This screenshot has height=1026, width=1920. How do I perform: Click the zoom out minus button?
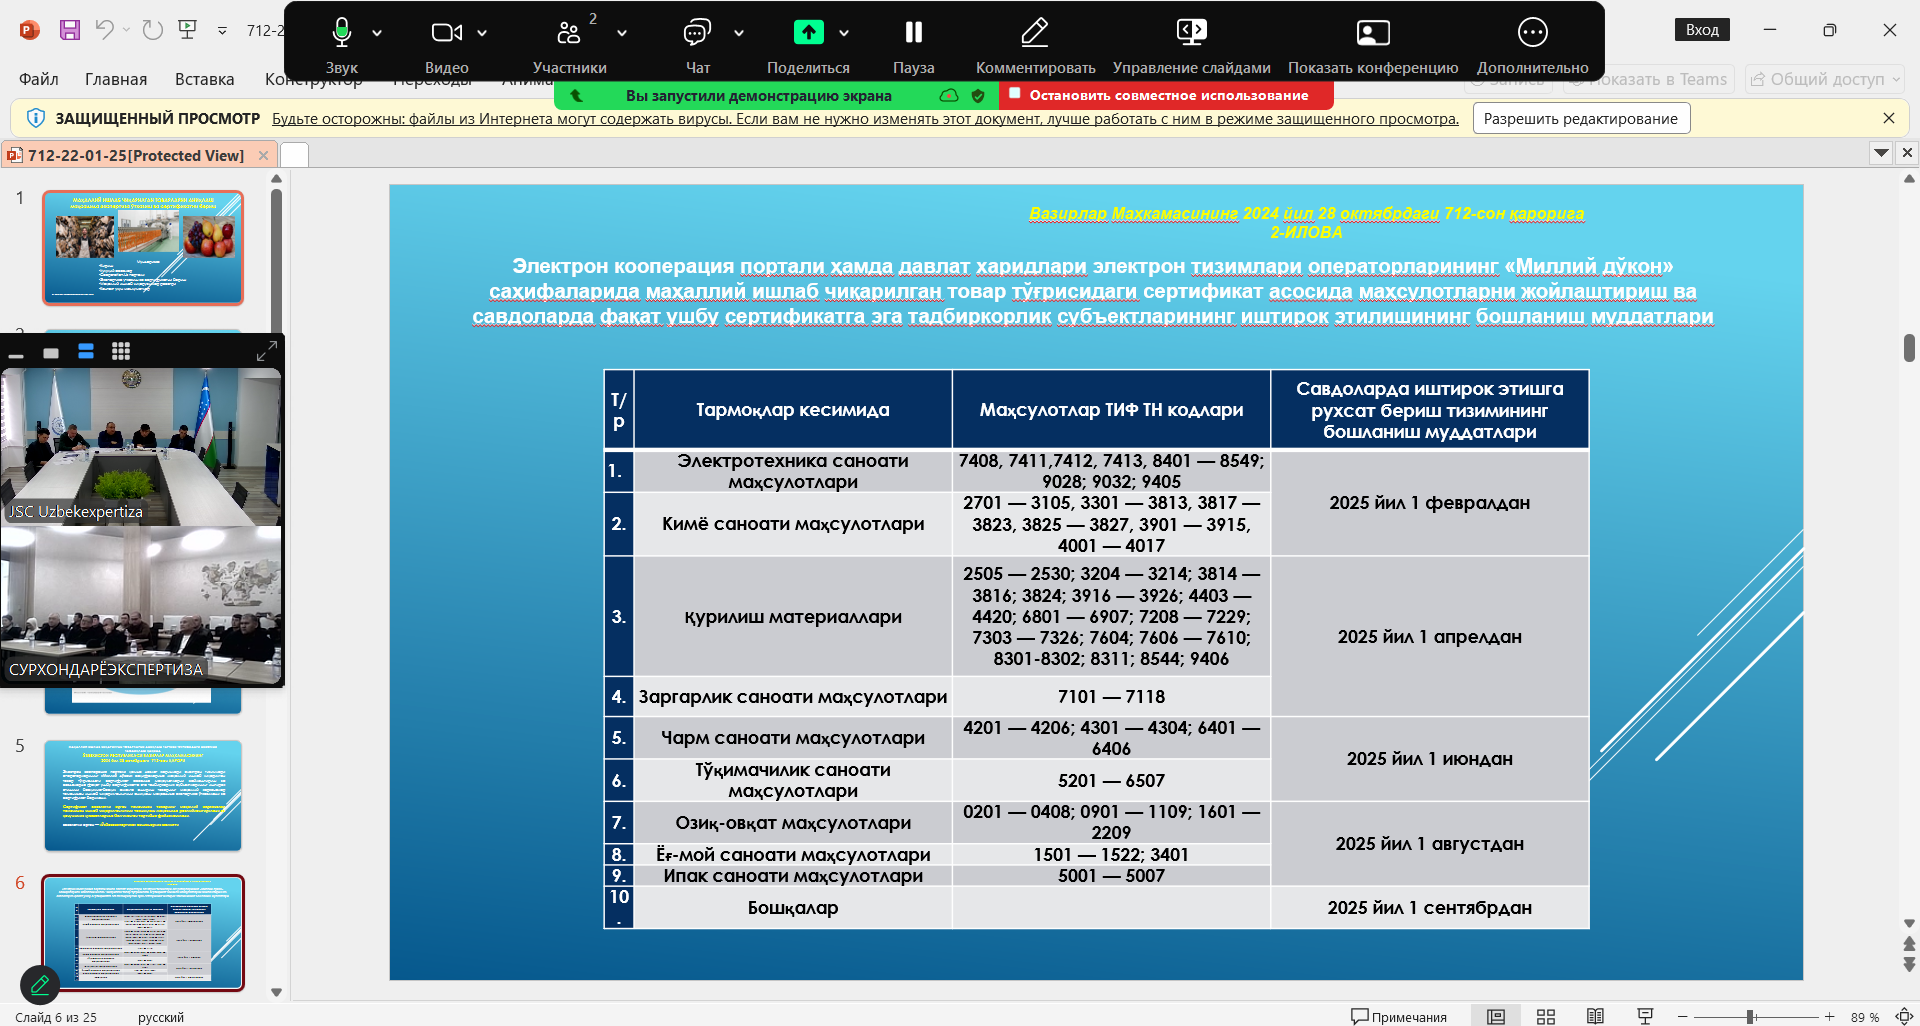pos(1683,1016)
